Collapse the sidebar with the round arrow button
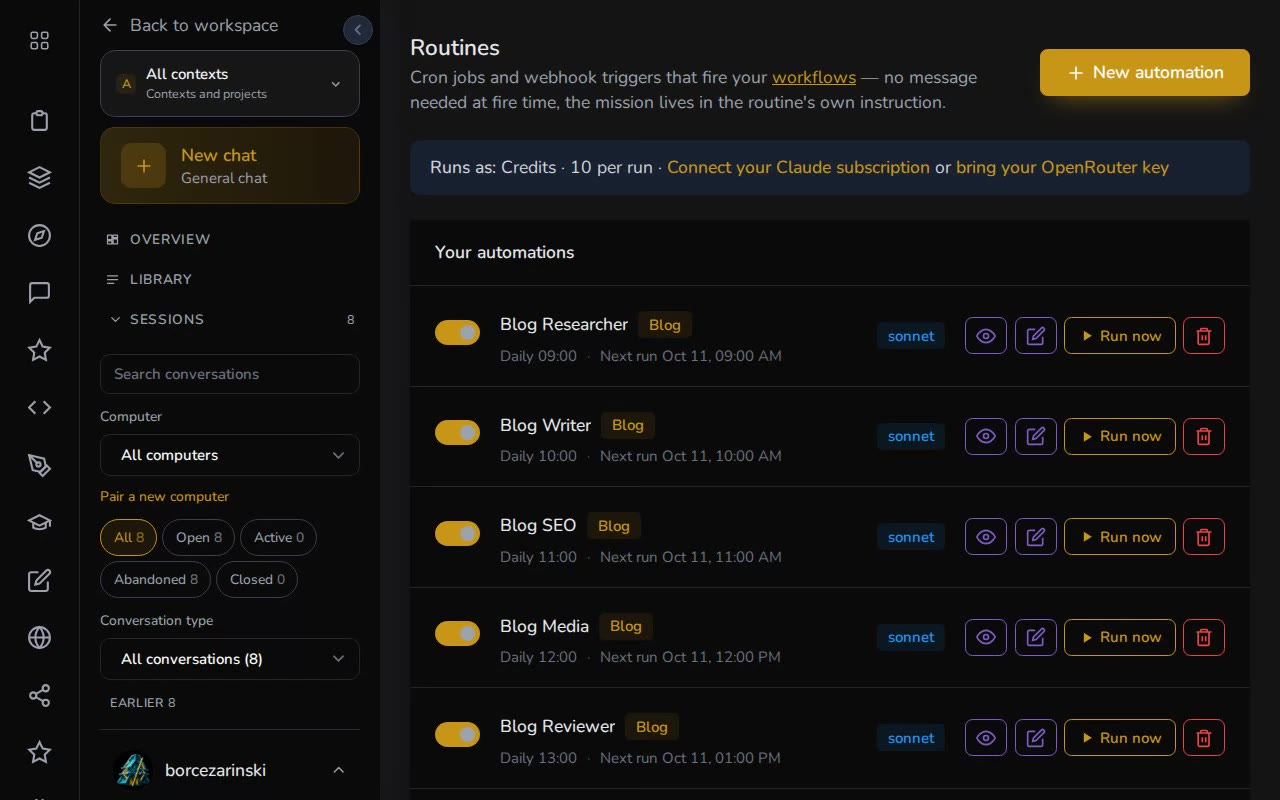 click(358, 30)
